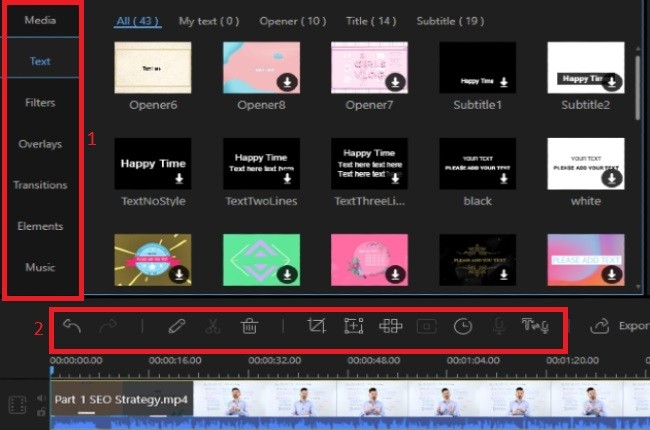The width and height of the screenshot is (650, 430).
Task: Switch to the Subtitle ( 19 ) tab
Action: [x=451, y=20]
